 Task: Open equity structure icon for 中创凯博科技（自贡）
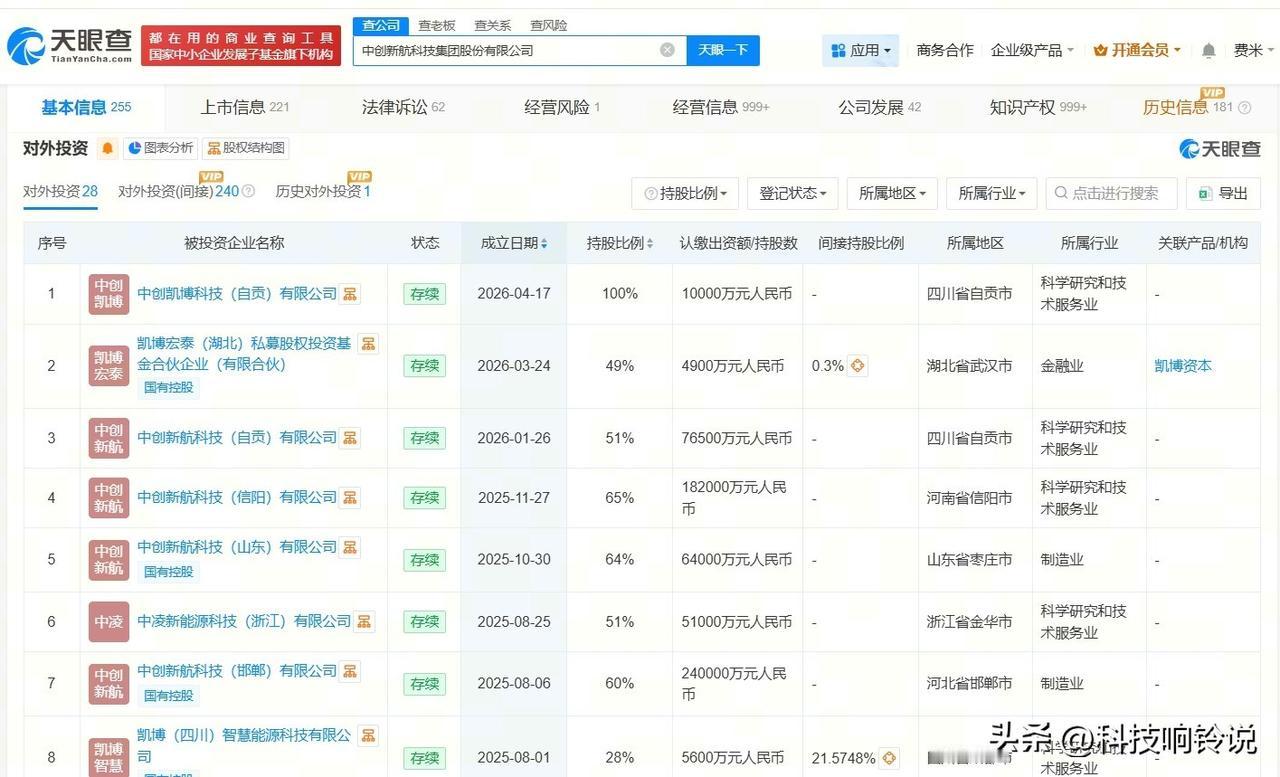350,294
